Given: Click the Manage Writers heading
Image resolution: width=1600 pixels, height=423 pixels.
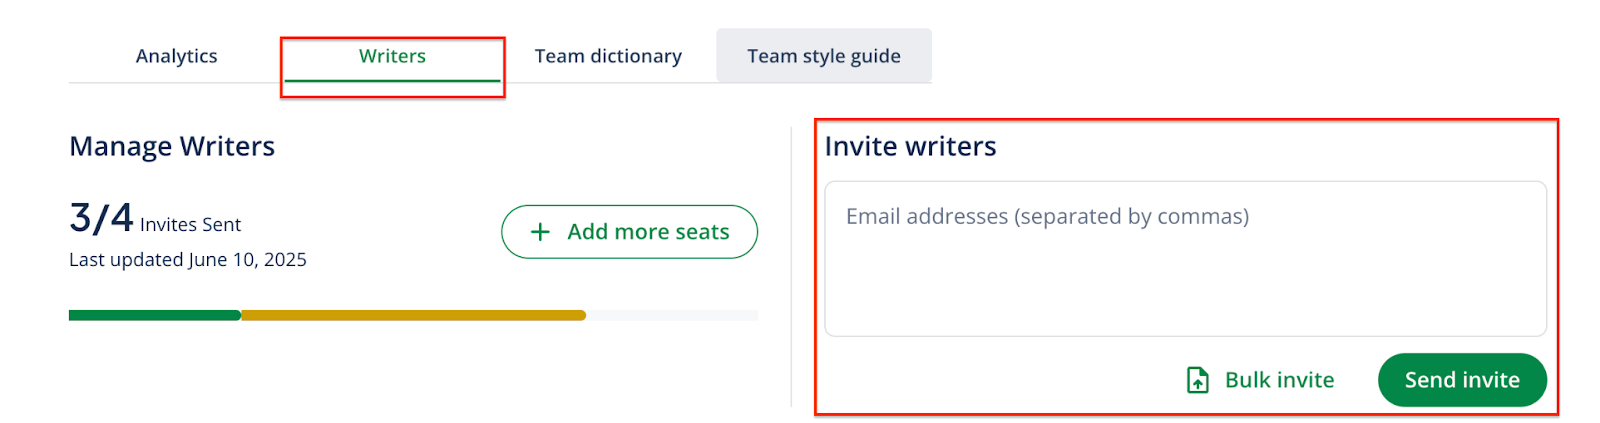Looking at the screenshot, I should pyautogui.click(x=172, y=146).
